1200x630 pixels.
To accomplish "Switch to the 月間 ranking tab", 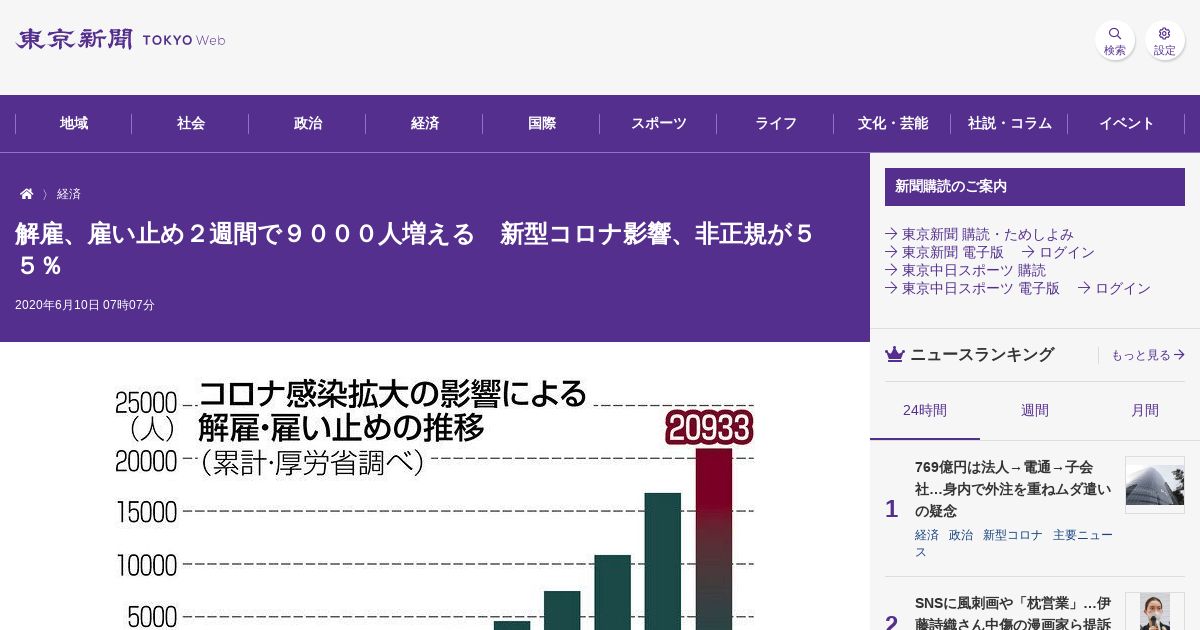I will pos(1145,411).
